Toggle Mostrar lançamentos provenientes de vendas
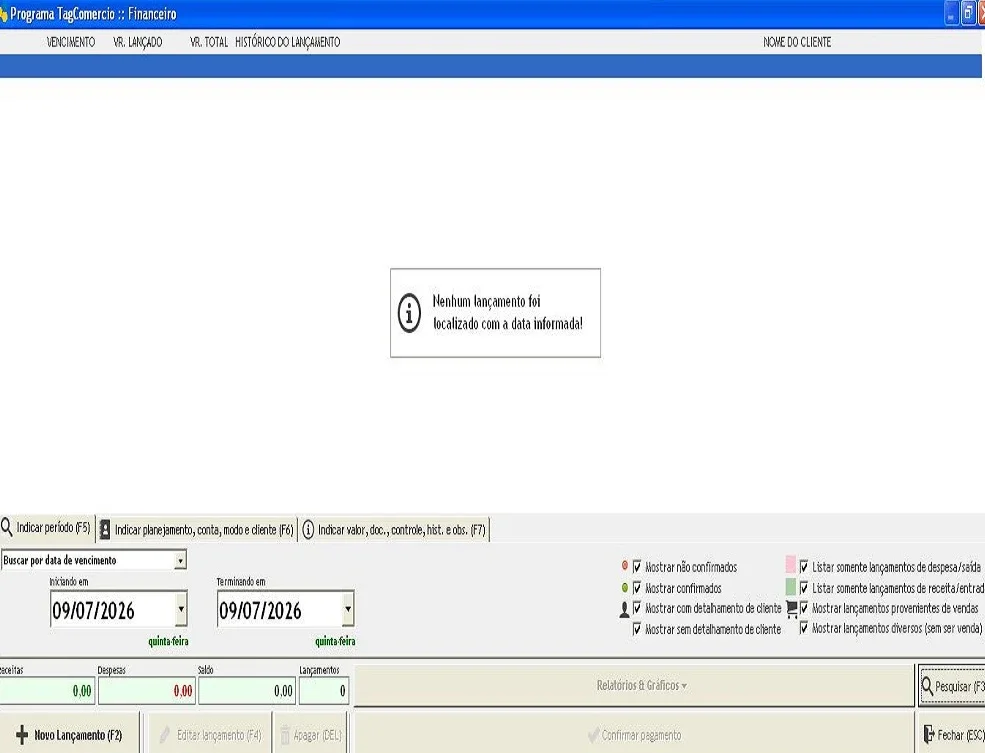The width and height of the screenshot is (985, 753). point(803,608)
